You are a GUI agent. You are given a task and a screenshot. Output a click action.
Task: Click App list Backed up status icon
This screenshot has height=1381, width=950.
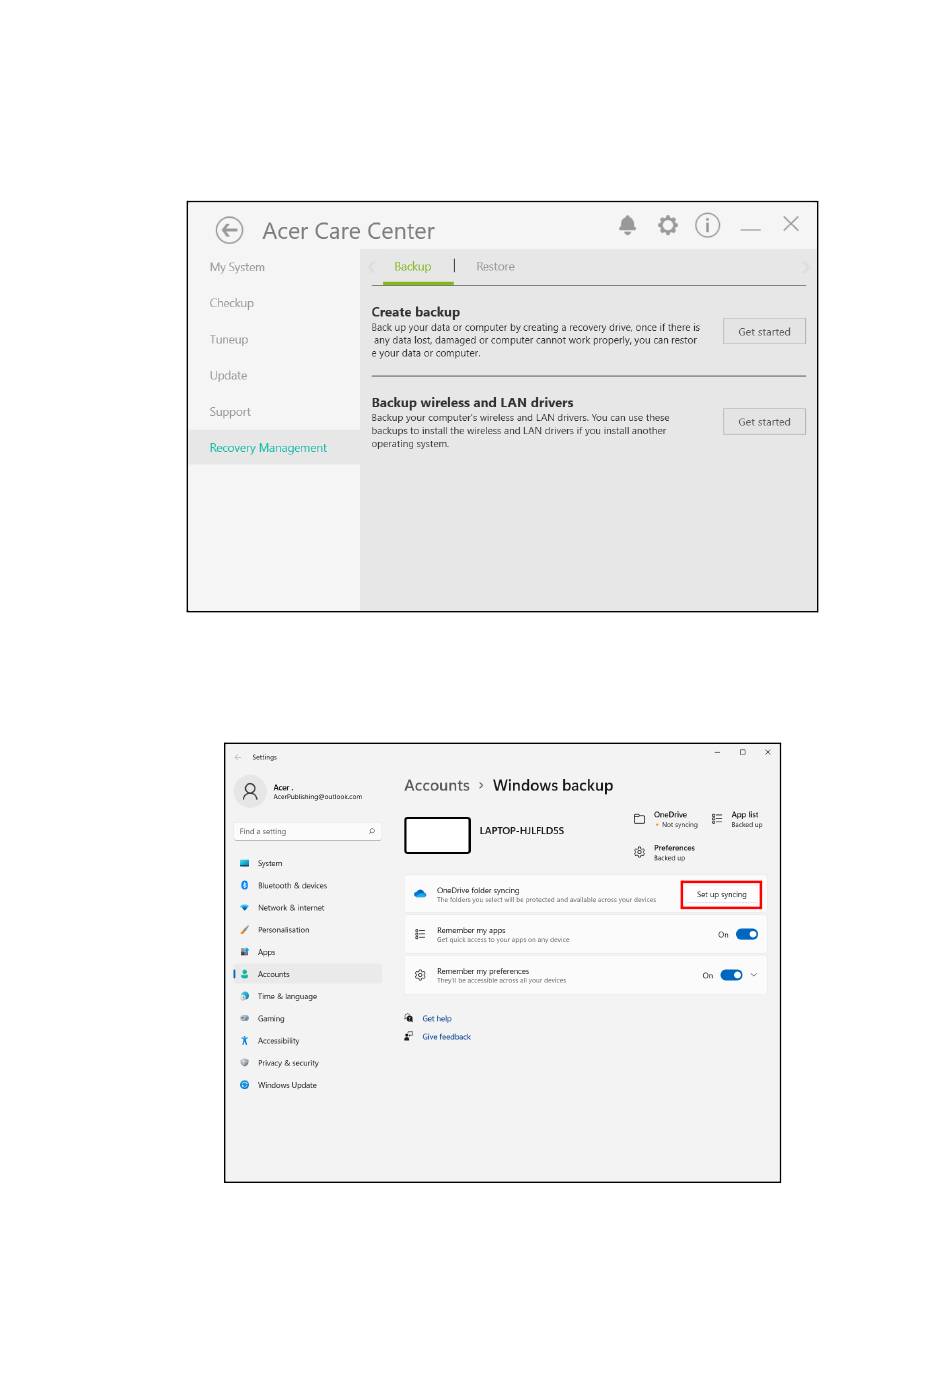pyautogui.click(x=717, y=819)
